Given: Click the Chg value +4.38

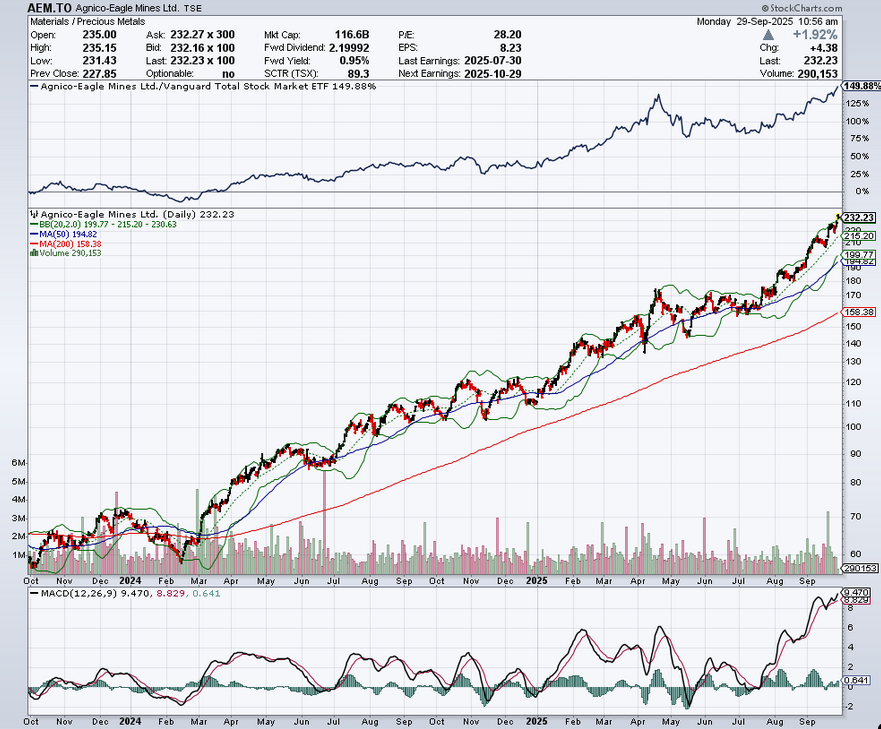Looking at the screenshot, I should pos(824,48).
